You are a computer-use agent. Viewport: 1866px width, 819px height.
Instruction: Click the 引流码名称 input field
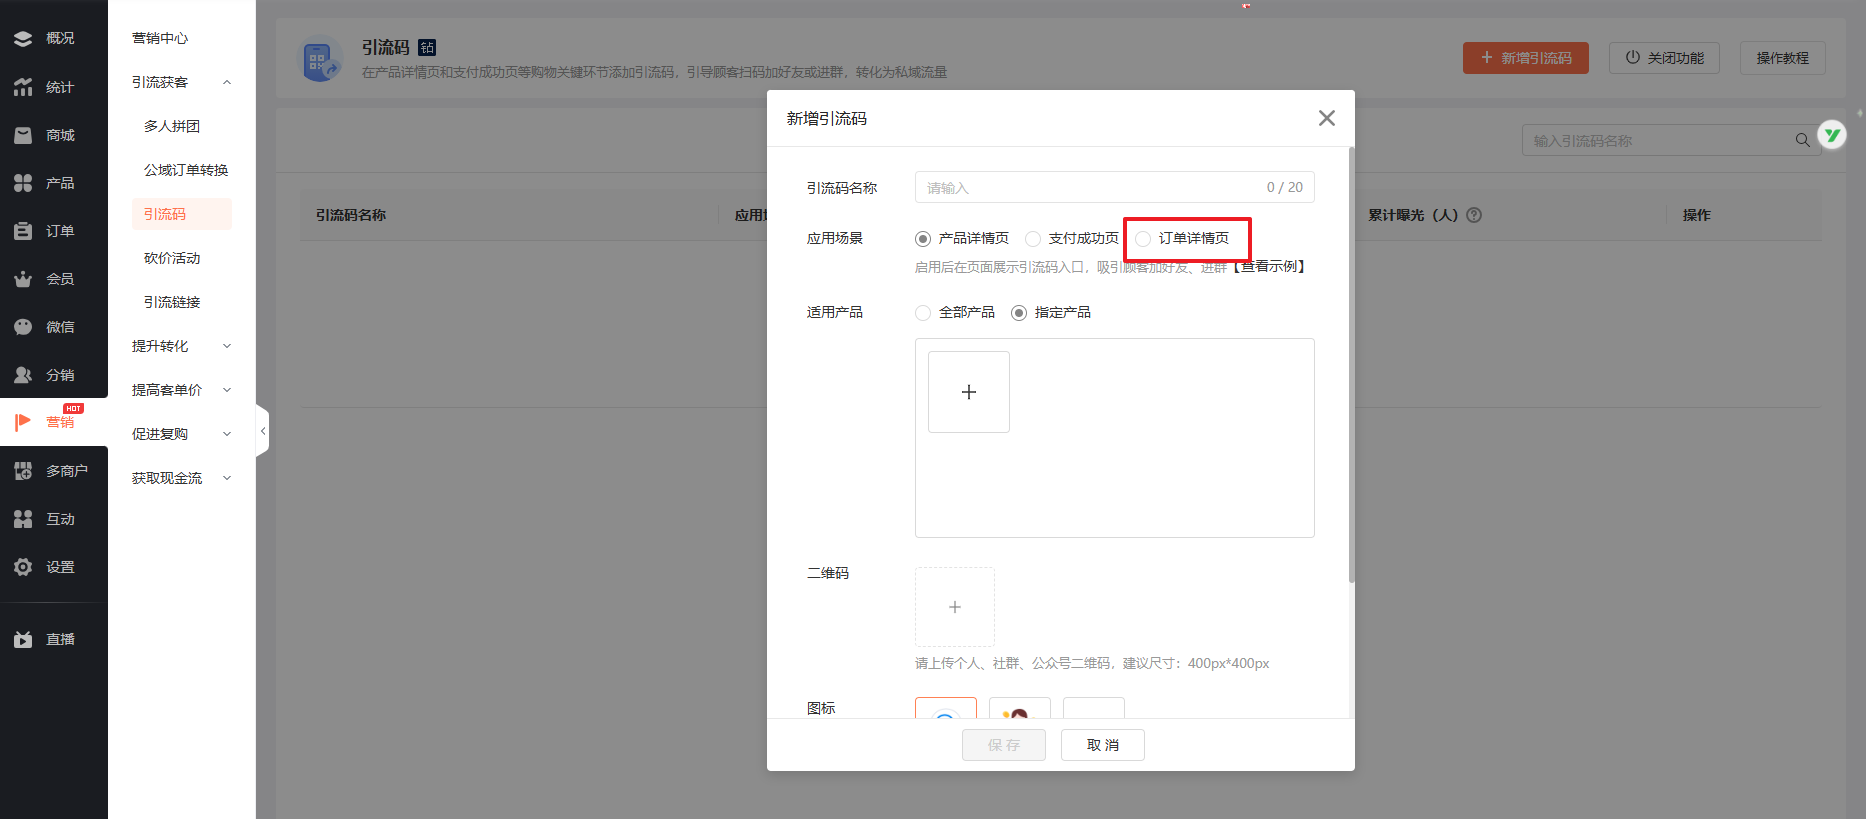1090,188
